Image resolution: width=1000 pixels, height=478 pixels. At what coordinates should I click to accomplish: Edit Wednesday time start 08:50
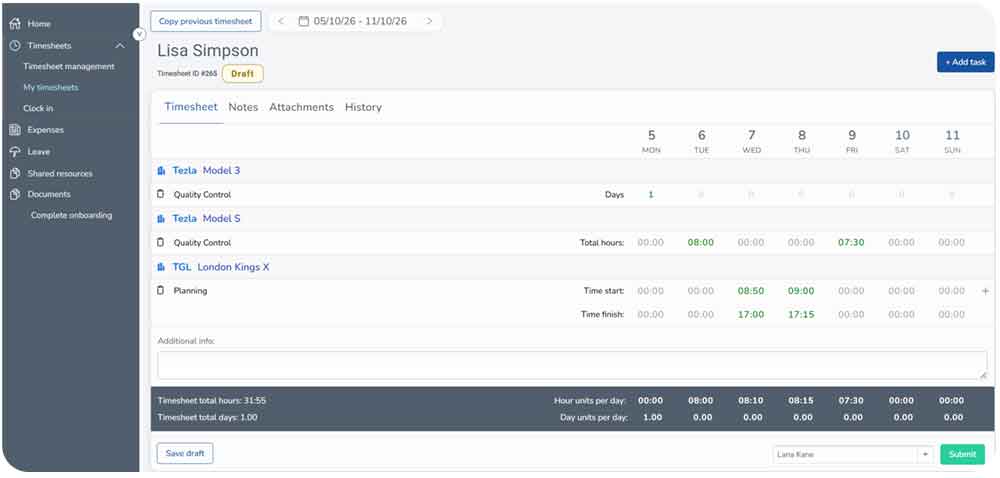click(x=751, y=291)
